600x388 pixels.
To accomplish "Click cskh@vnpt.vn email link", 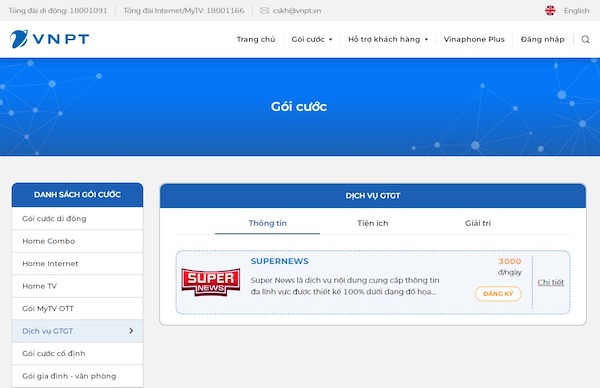I will tap(297, 11).
